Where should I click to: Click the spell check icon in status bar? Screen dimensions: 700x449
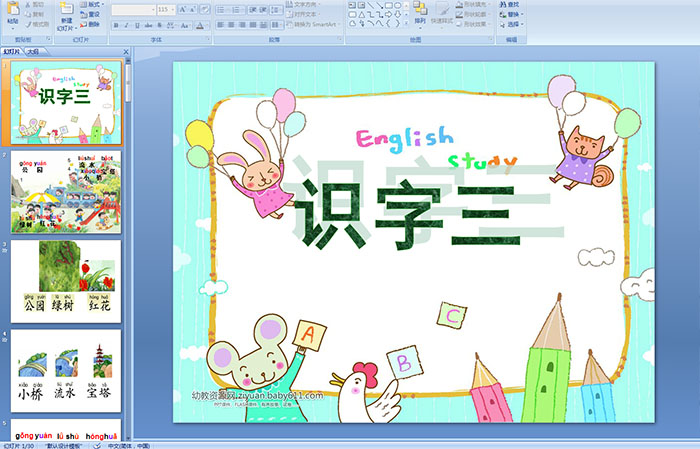click(x=97, y=446)
